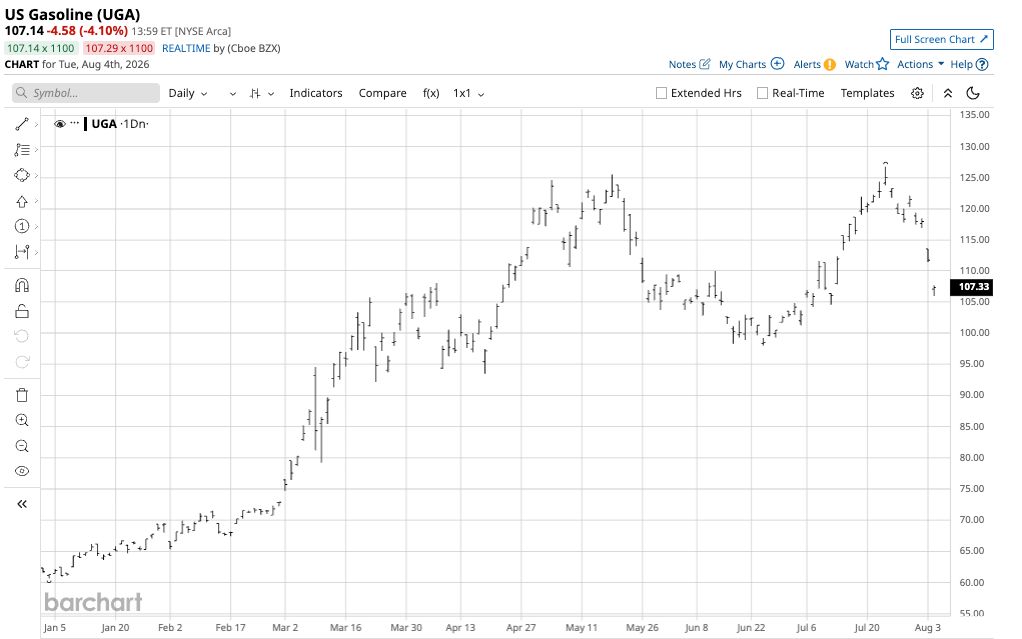The height and width of the screenshot is (639, 1022).
Task: Click the orange Alerts exclamation icon
Action: 829,65
